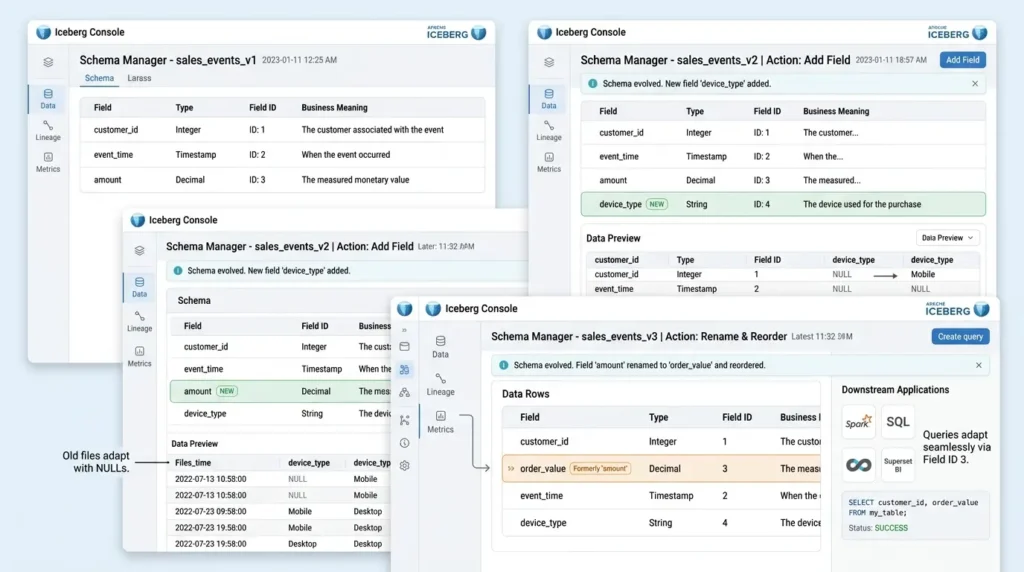The height and width of the screenshot is (572, 1024).
Task: Click the SUCCESS status text
Action: pyautogui.click(x=891, y=528)
